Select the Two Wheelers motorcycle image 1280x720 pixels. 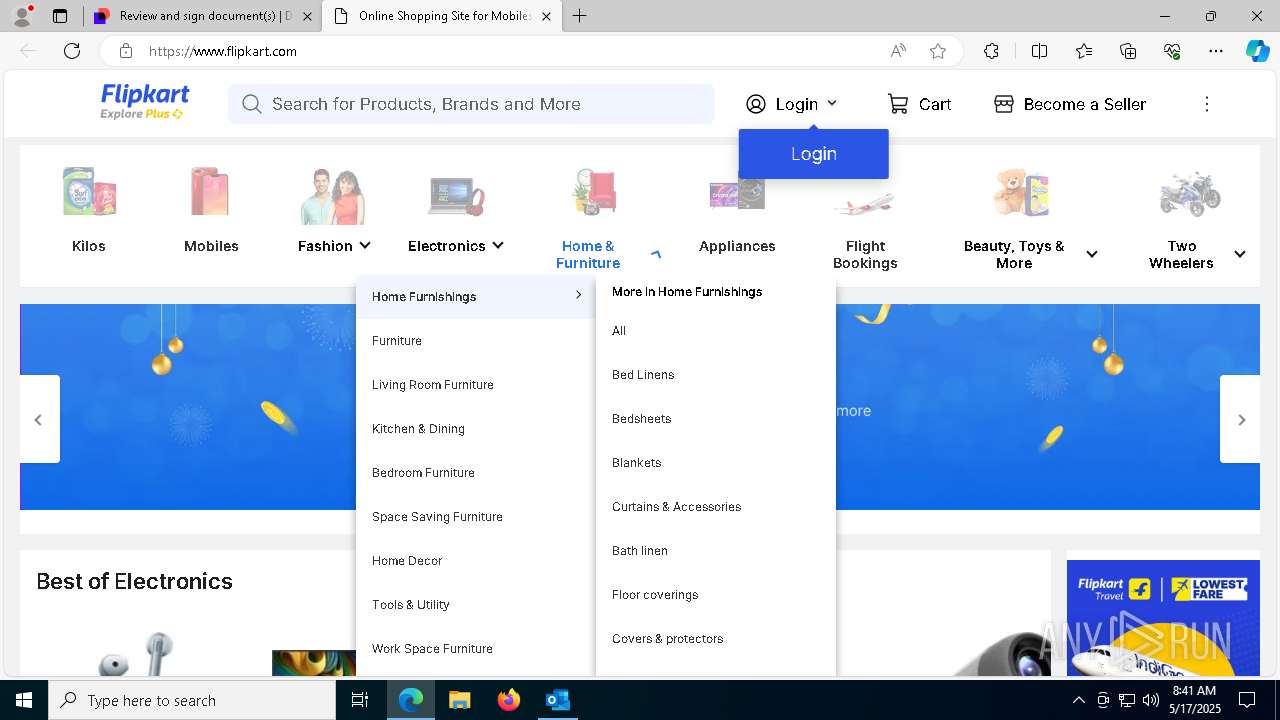(x=1189, y=194)
